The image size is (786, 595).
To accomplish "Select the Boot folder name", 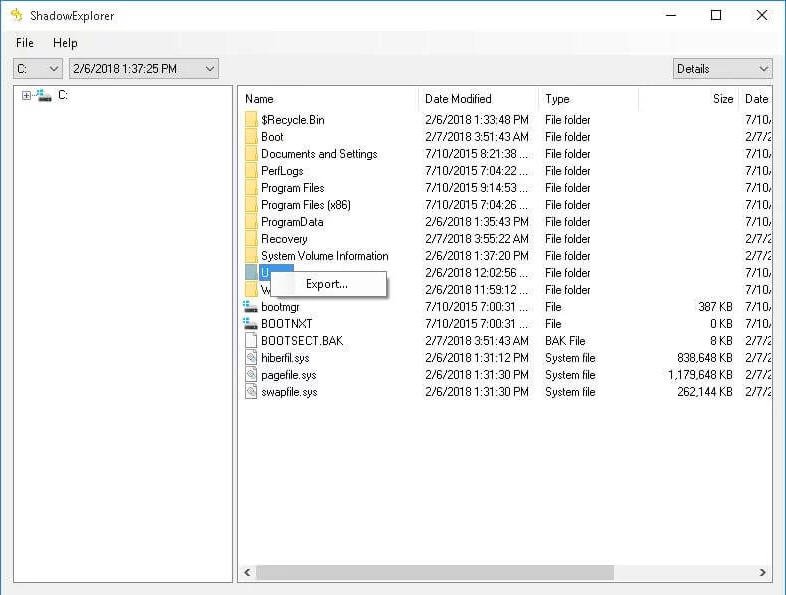I will (272, 137).
